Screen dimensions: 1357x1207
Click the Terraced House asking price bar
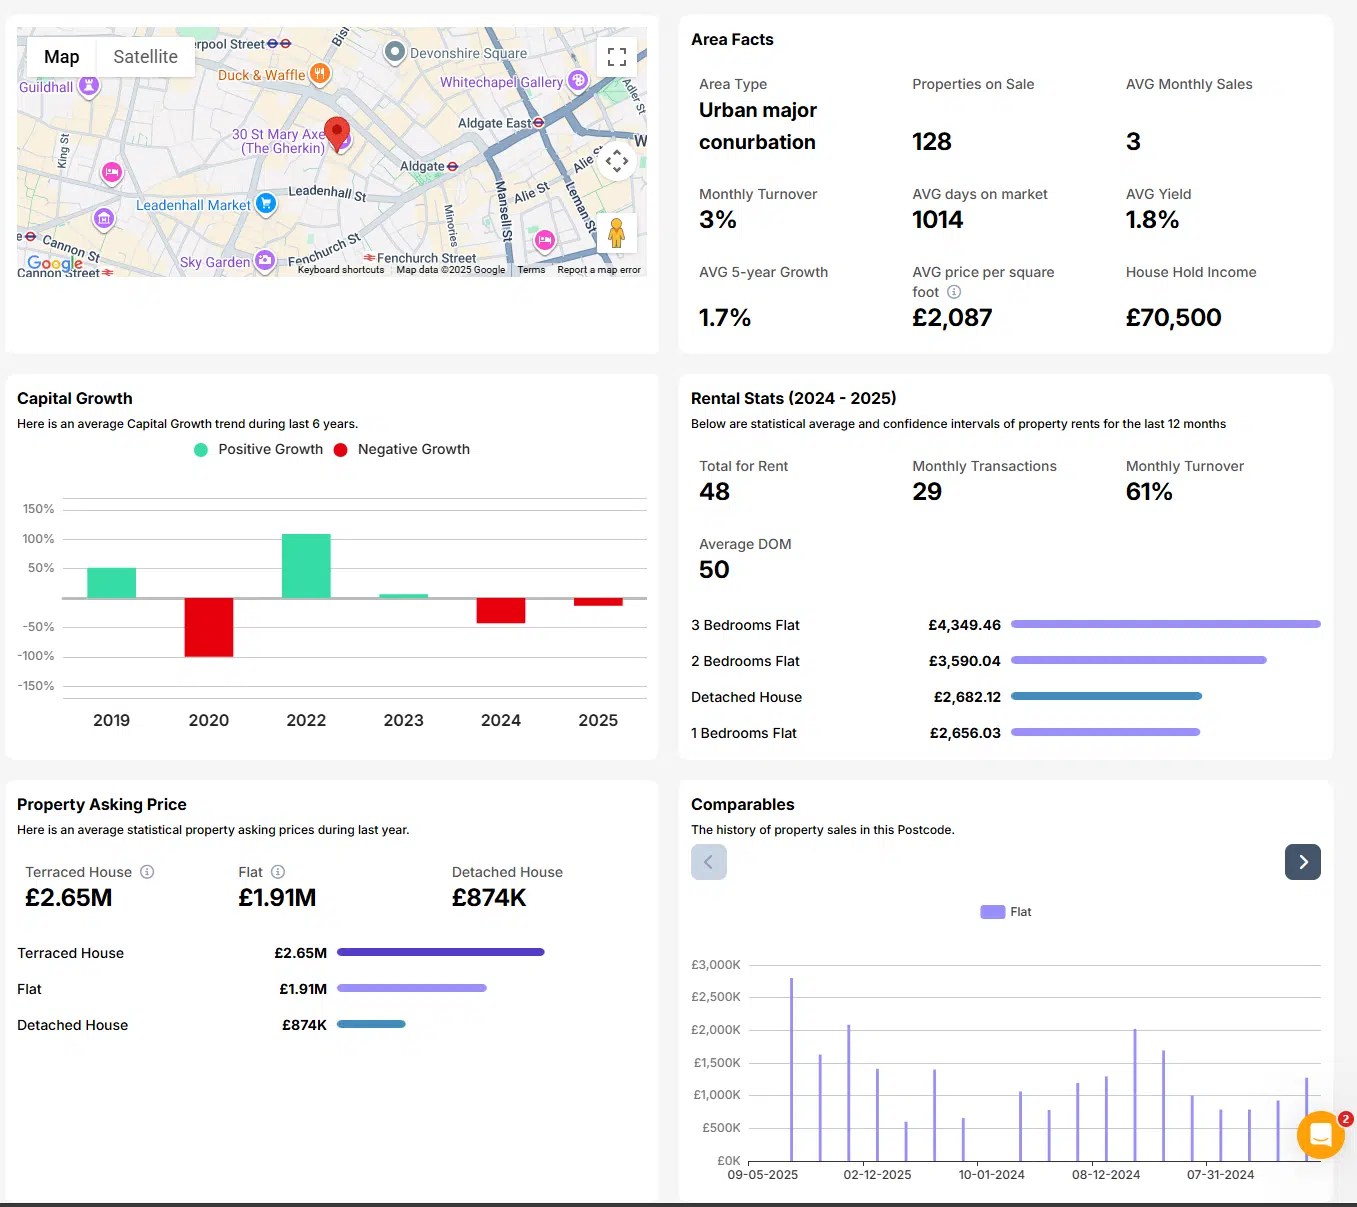coord(441,952)
